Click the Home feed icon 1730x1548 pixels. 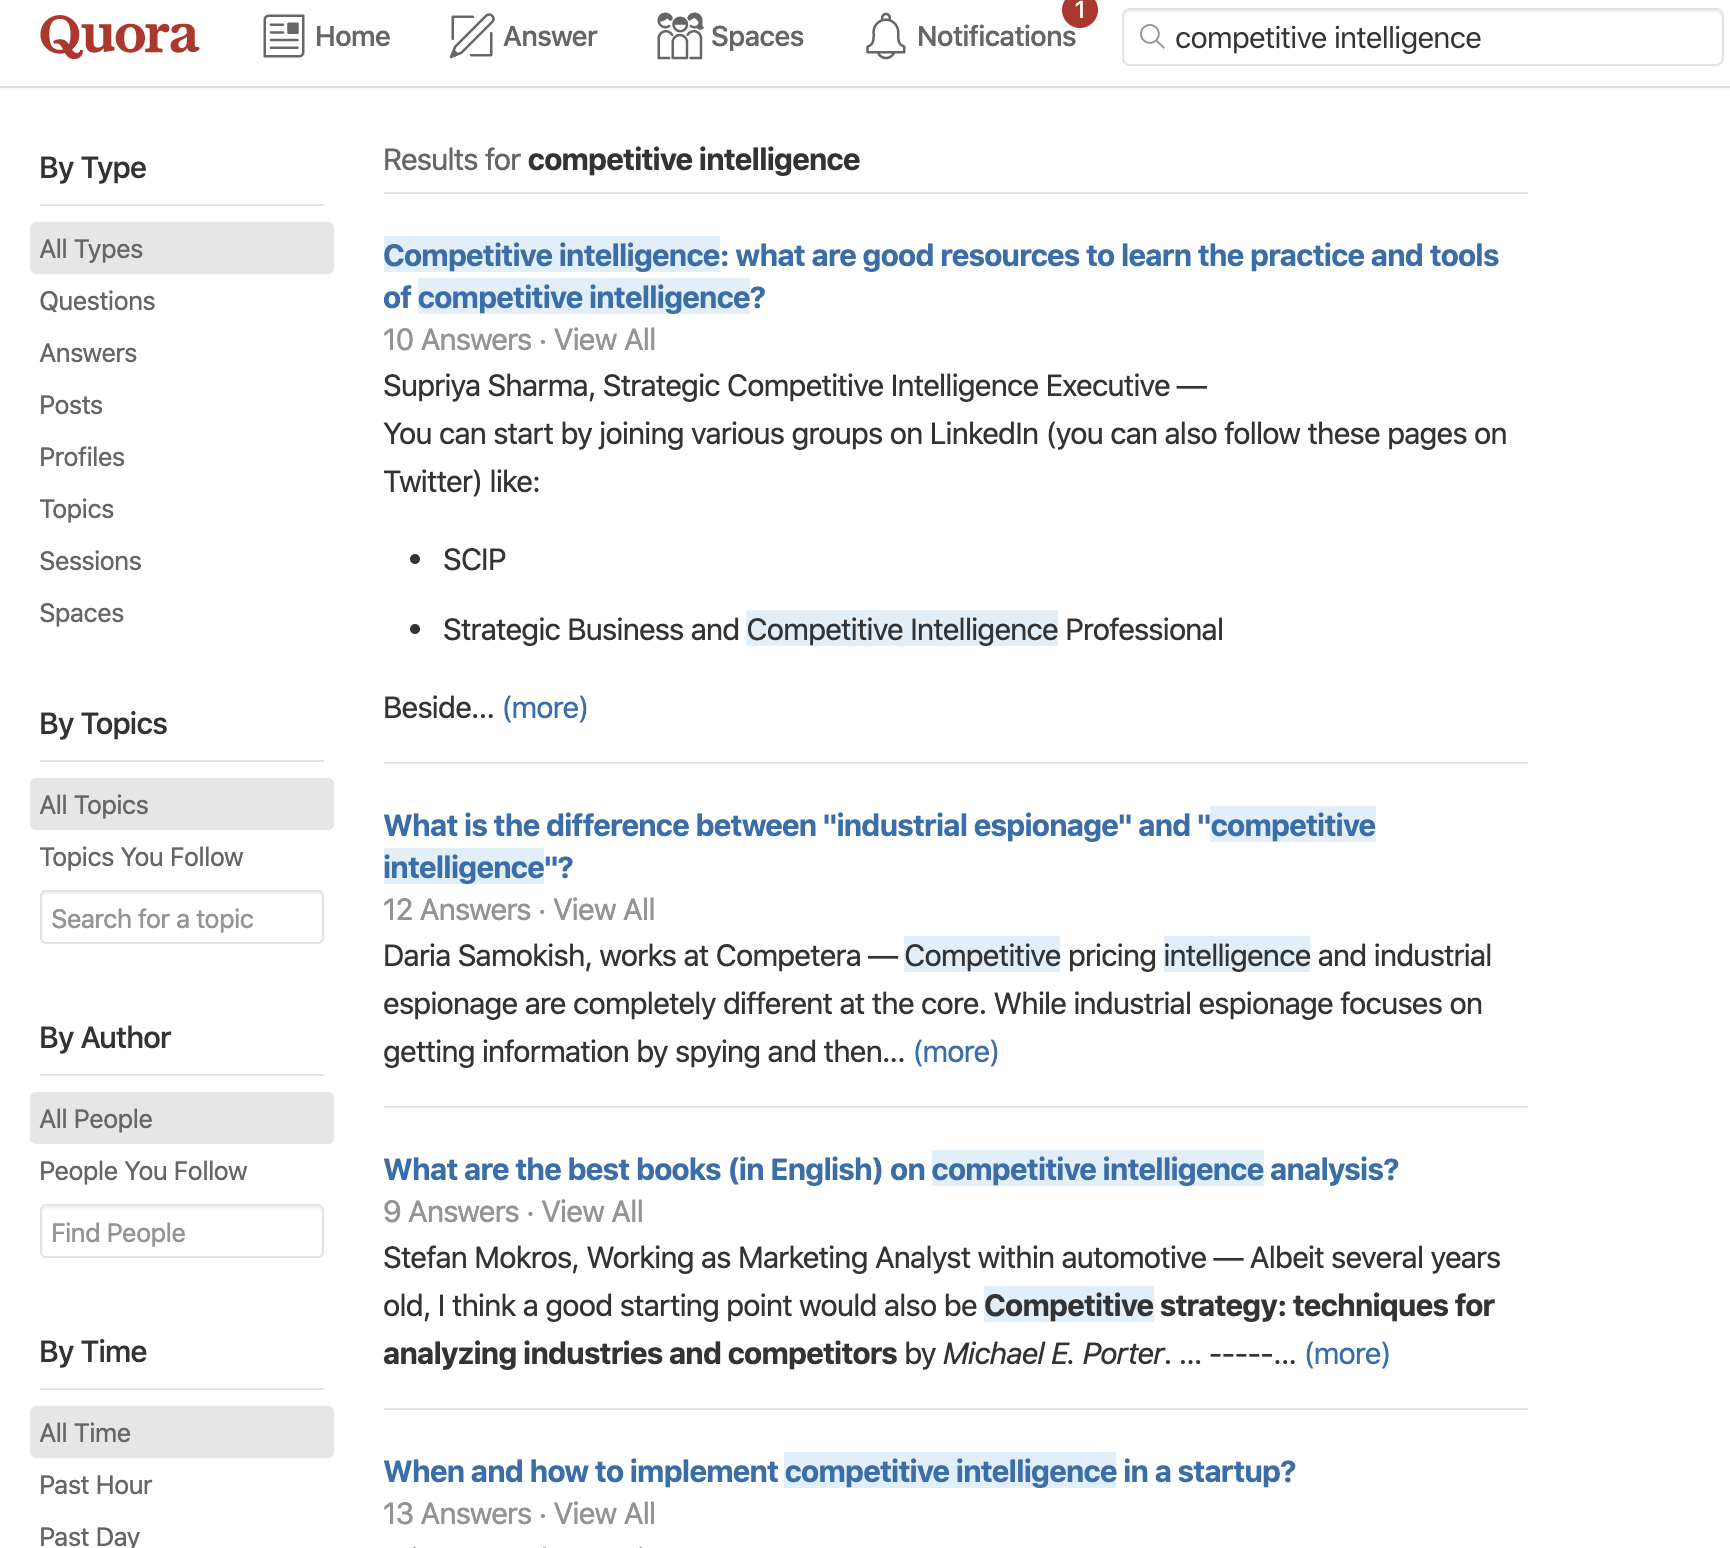(284, 36)
